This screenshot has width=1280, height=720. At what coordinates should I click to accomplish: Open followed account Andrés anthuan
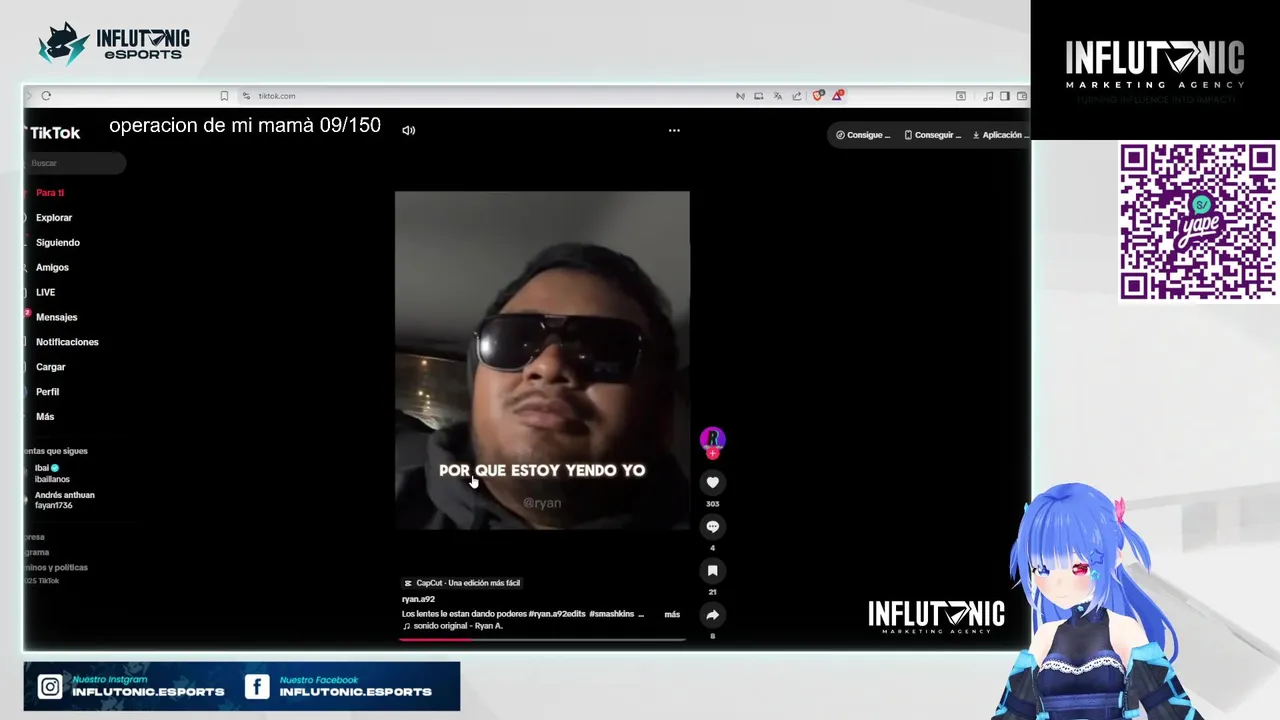65,499
